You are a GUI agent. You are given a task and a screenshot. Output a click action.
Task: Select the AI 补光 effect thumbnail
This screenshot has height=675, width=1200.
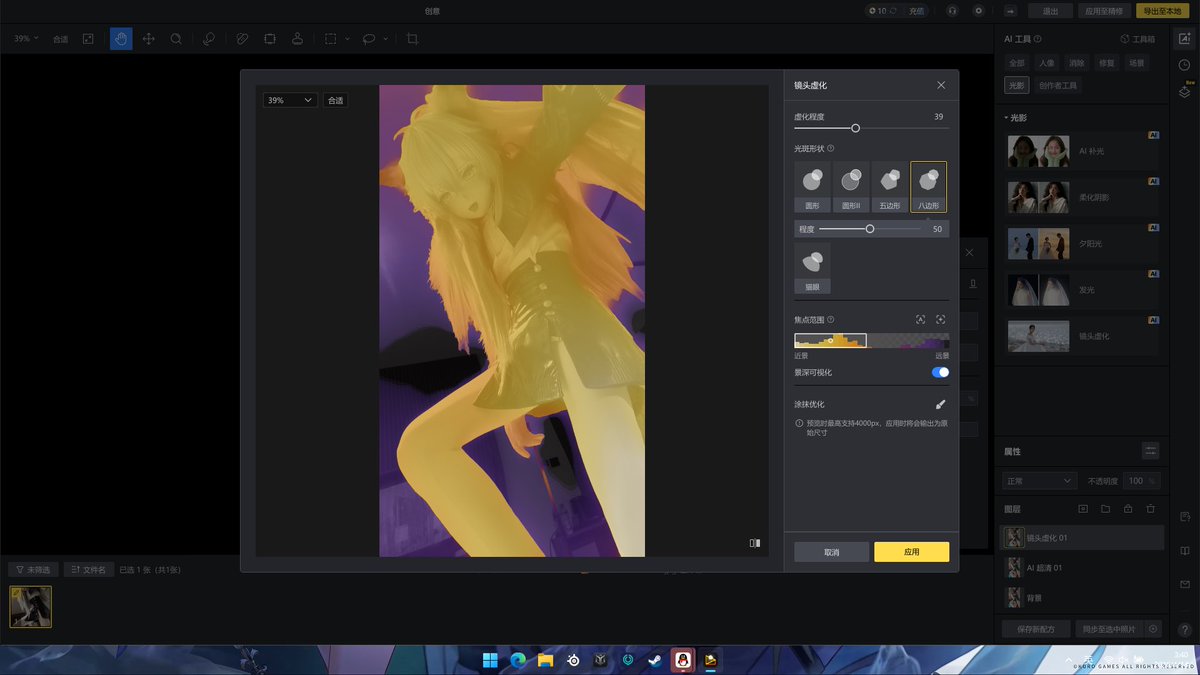point(1039,151)
